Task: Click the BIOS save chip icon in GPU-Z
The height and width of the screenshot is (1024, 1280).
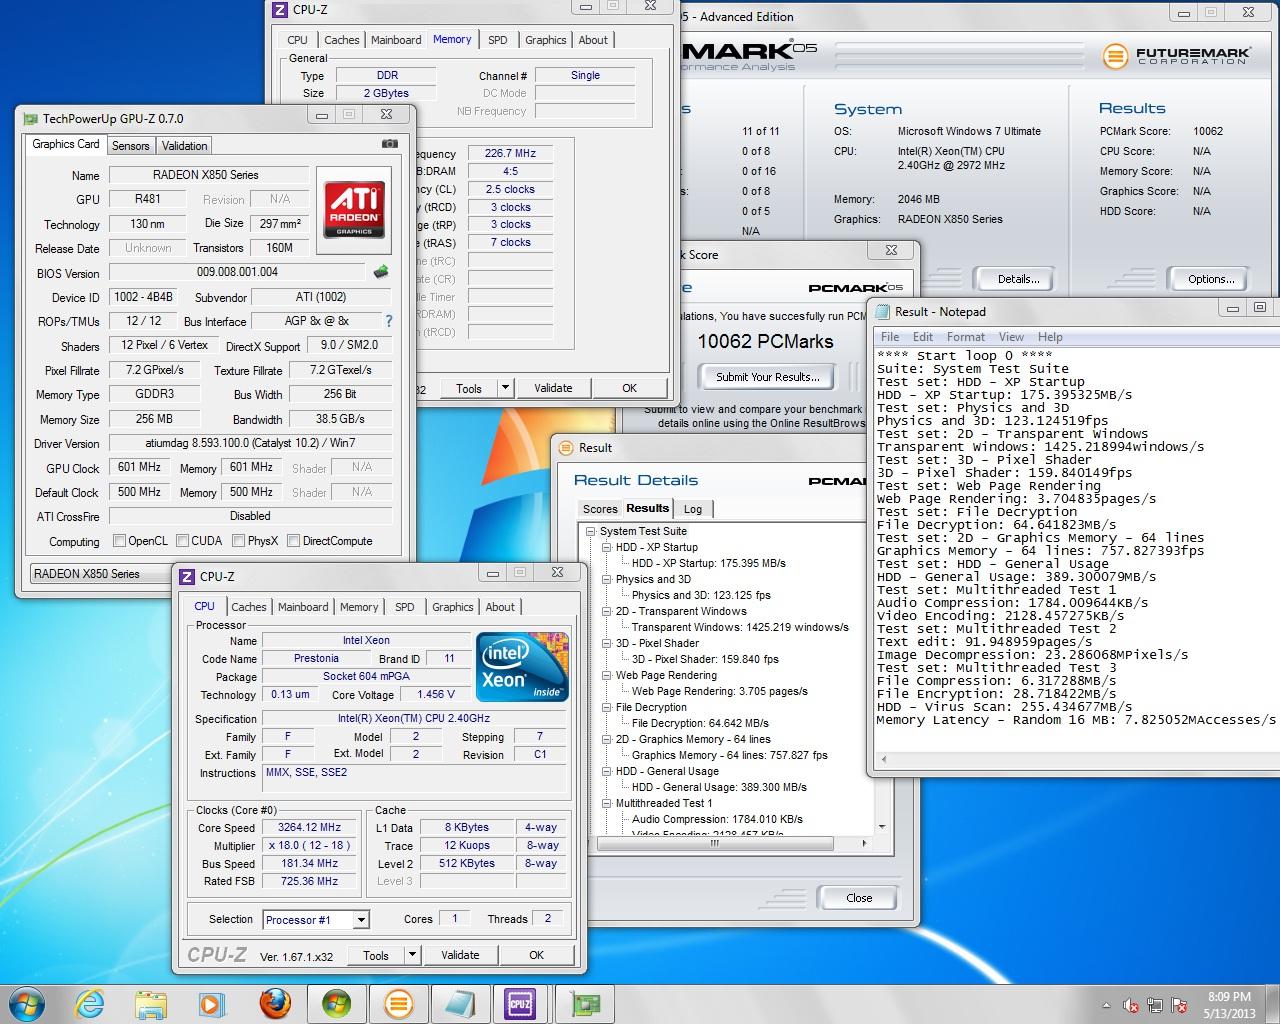Action: click(381, 272)
